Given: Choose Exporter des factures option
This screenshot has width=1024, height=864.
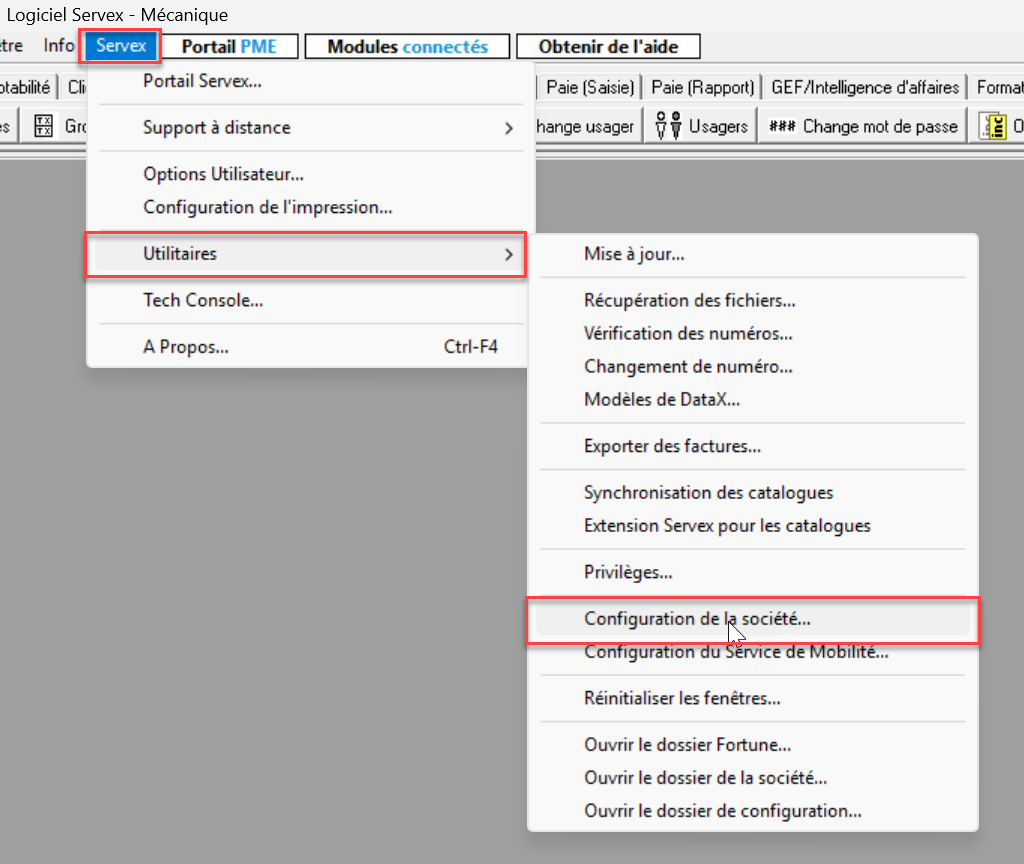Looking at the screenshot, I should pyautogui.click(x=672, y=447).
